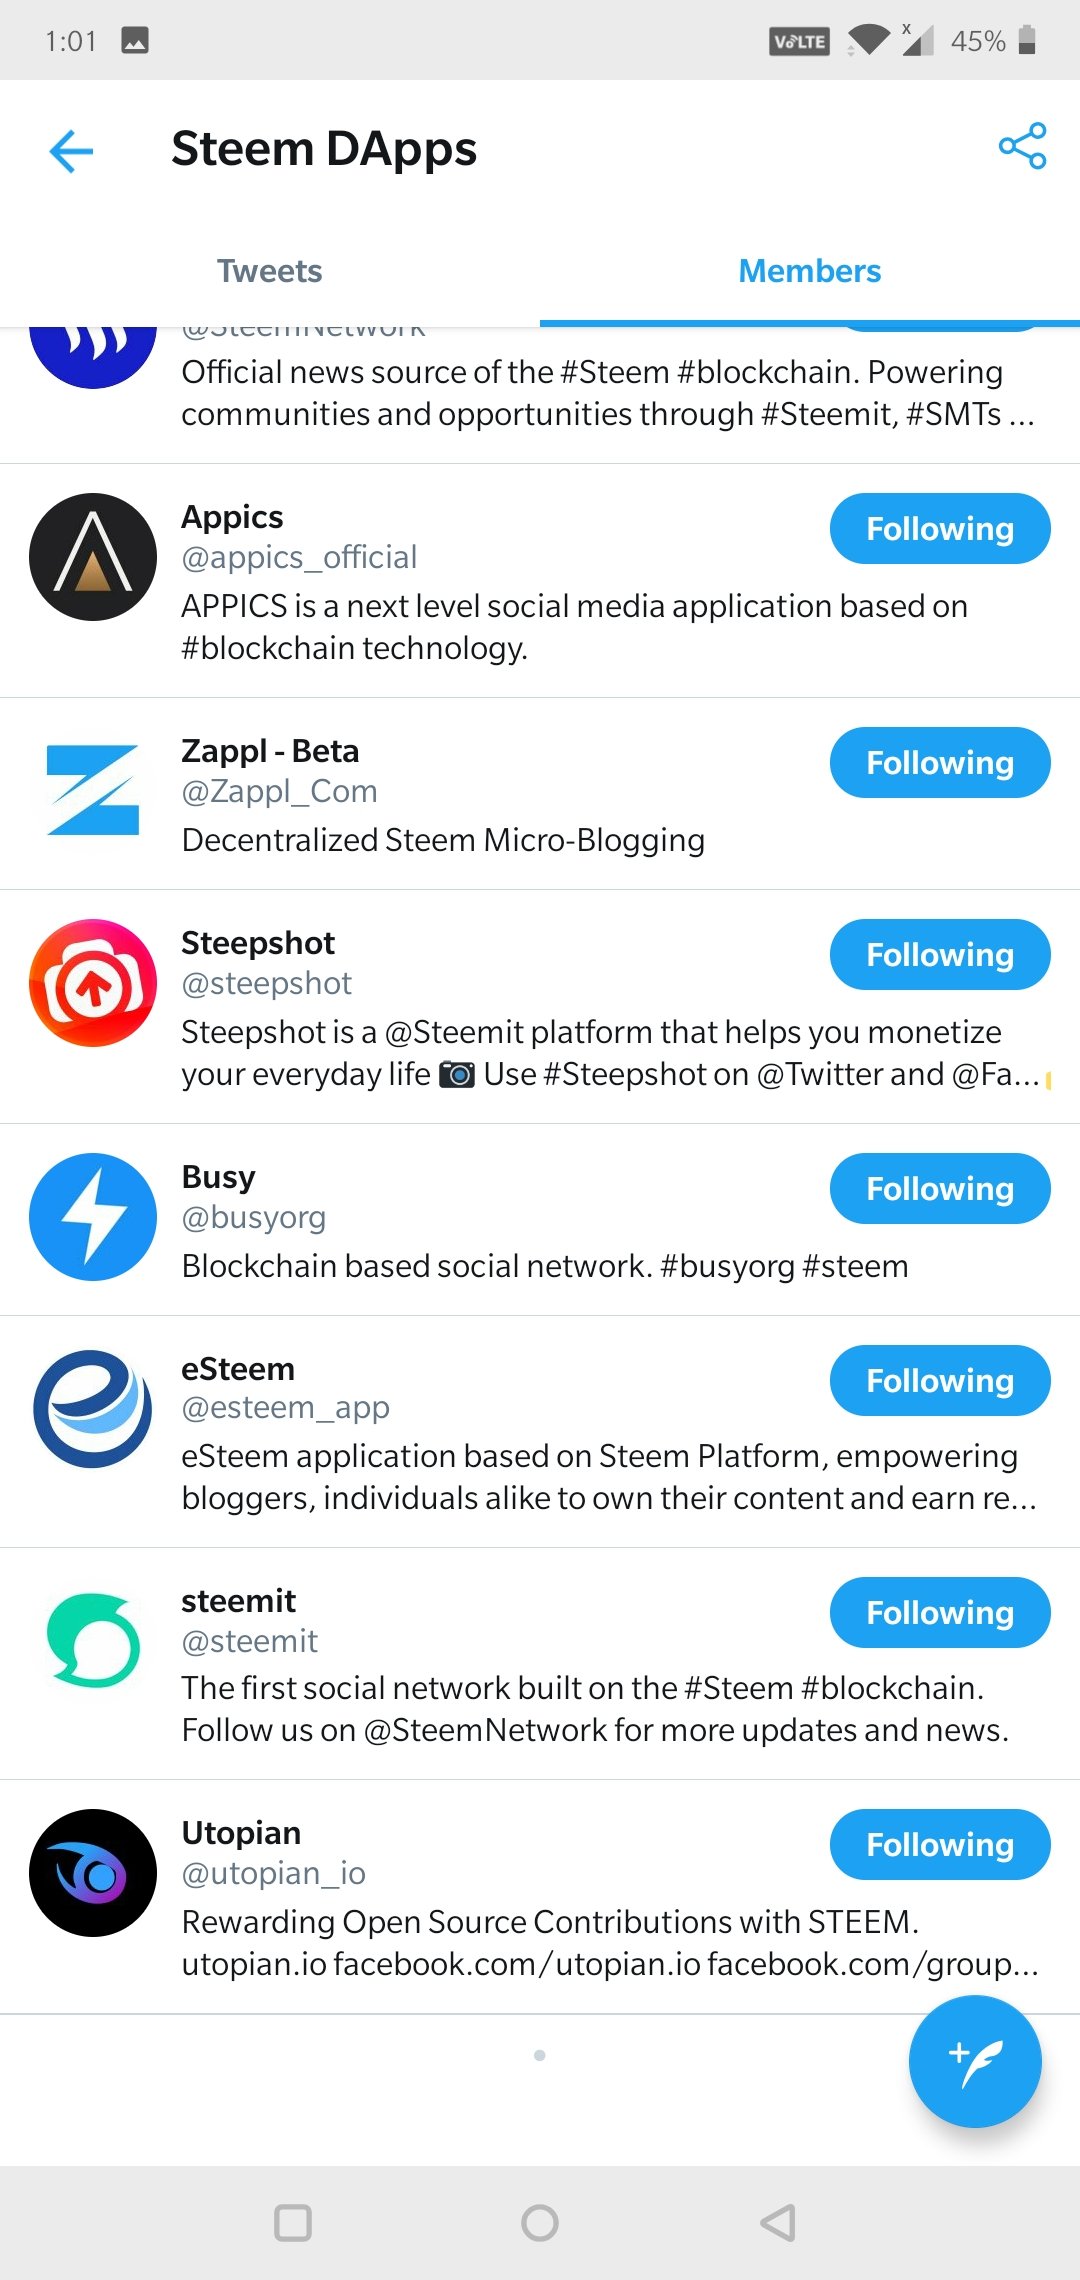Select the Members tab

pyautogui.click(x=809, y=271)
